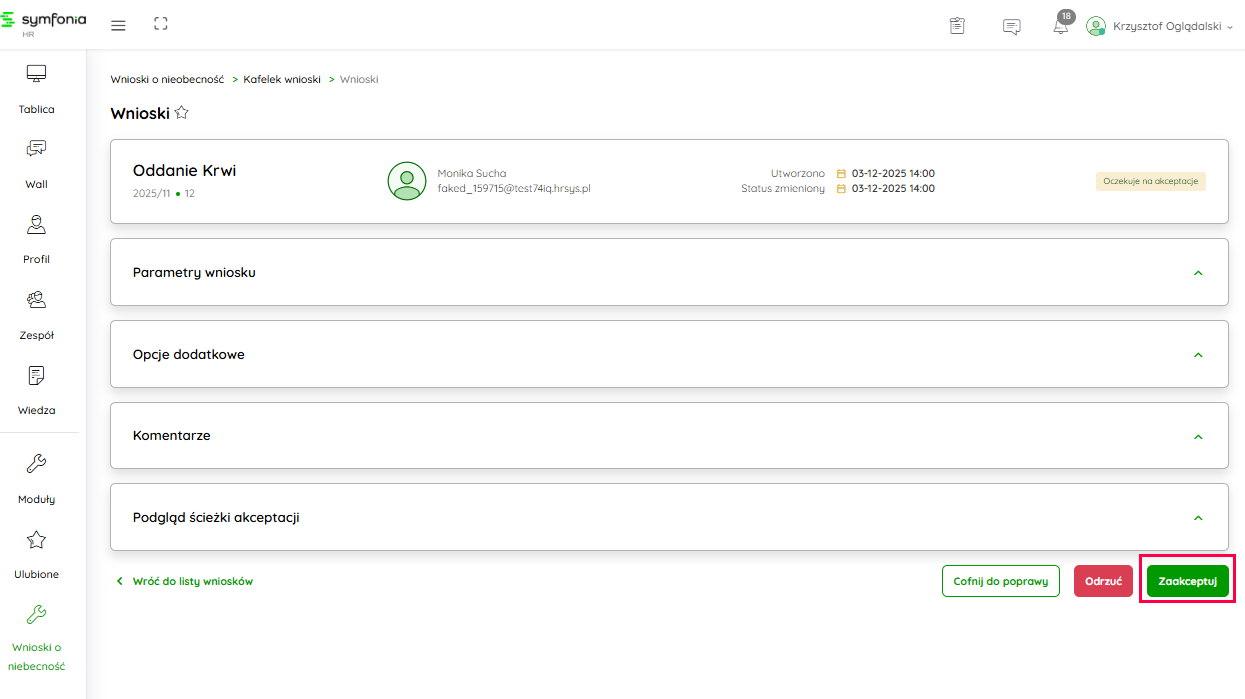Open the notifications bell with 18 badge
Image resolution: width=1245 pixels, height=699 pixels.
[x=1061, y=26]
